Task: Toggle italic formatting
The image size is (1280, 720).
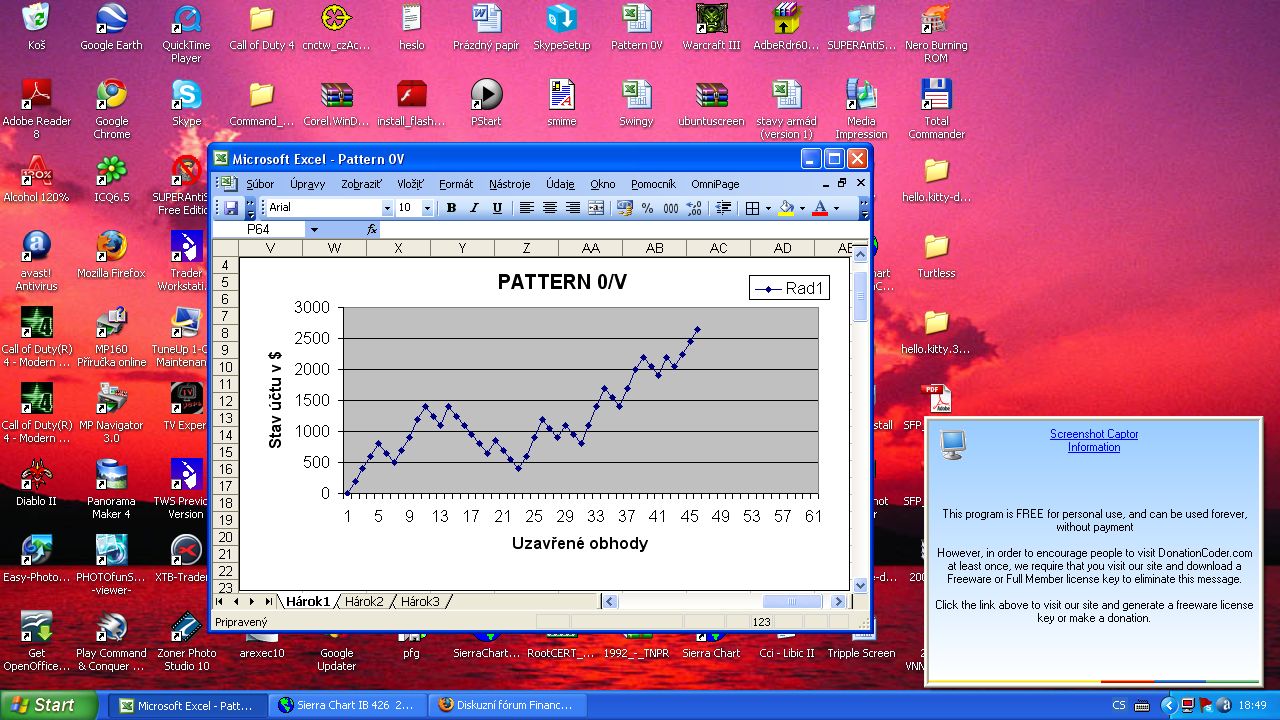Action: (474, 208)
